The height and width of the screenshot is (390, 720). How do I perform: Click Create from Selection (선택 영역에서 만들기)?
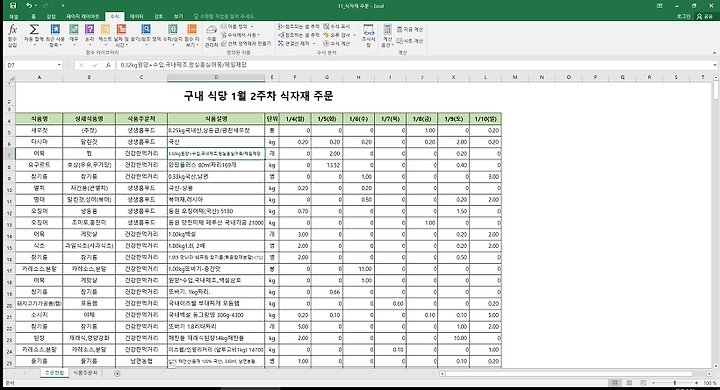coord(246,43)
